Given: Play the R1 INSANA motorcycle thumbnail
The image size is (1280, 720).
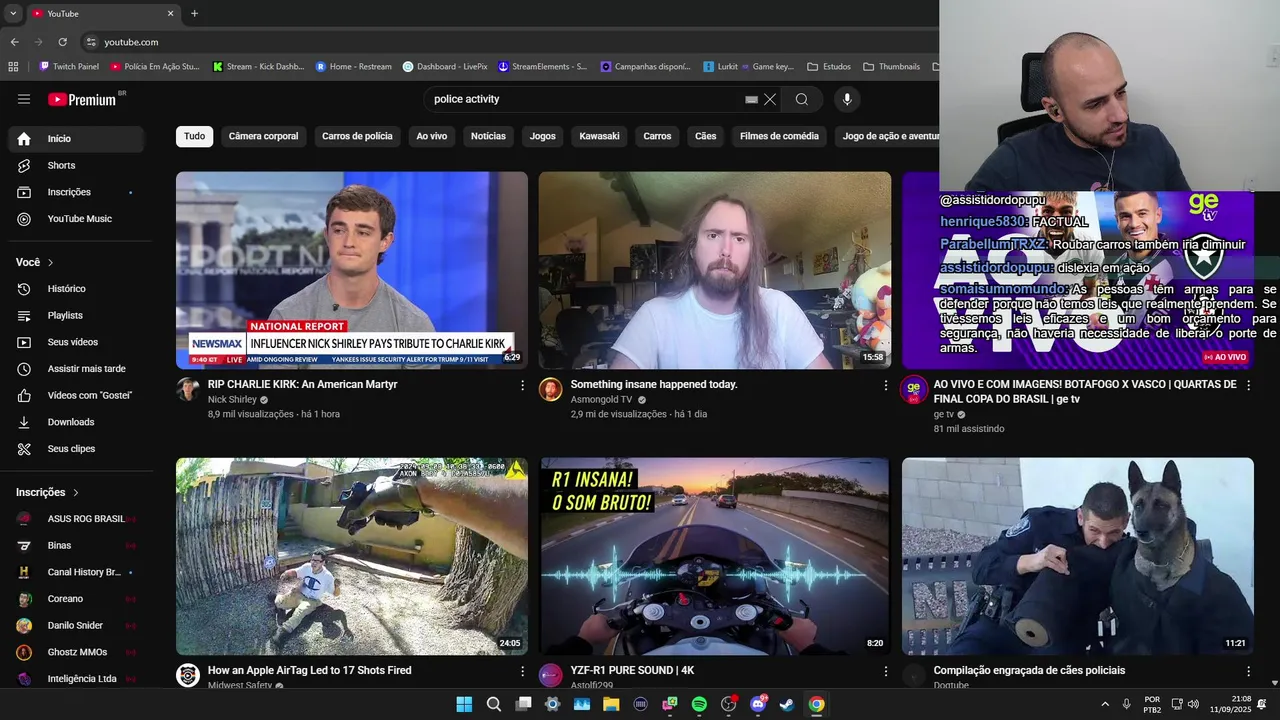Looking at the screenshot, I should [715, 556].
